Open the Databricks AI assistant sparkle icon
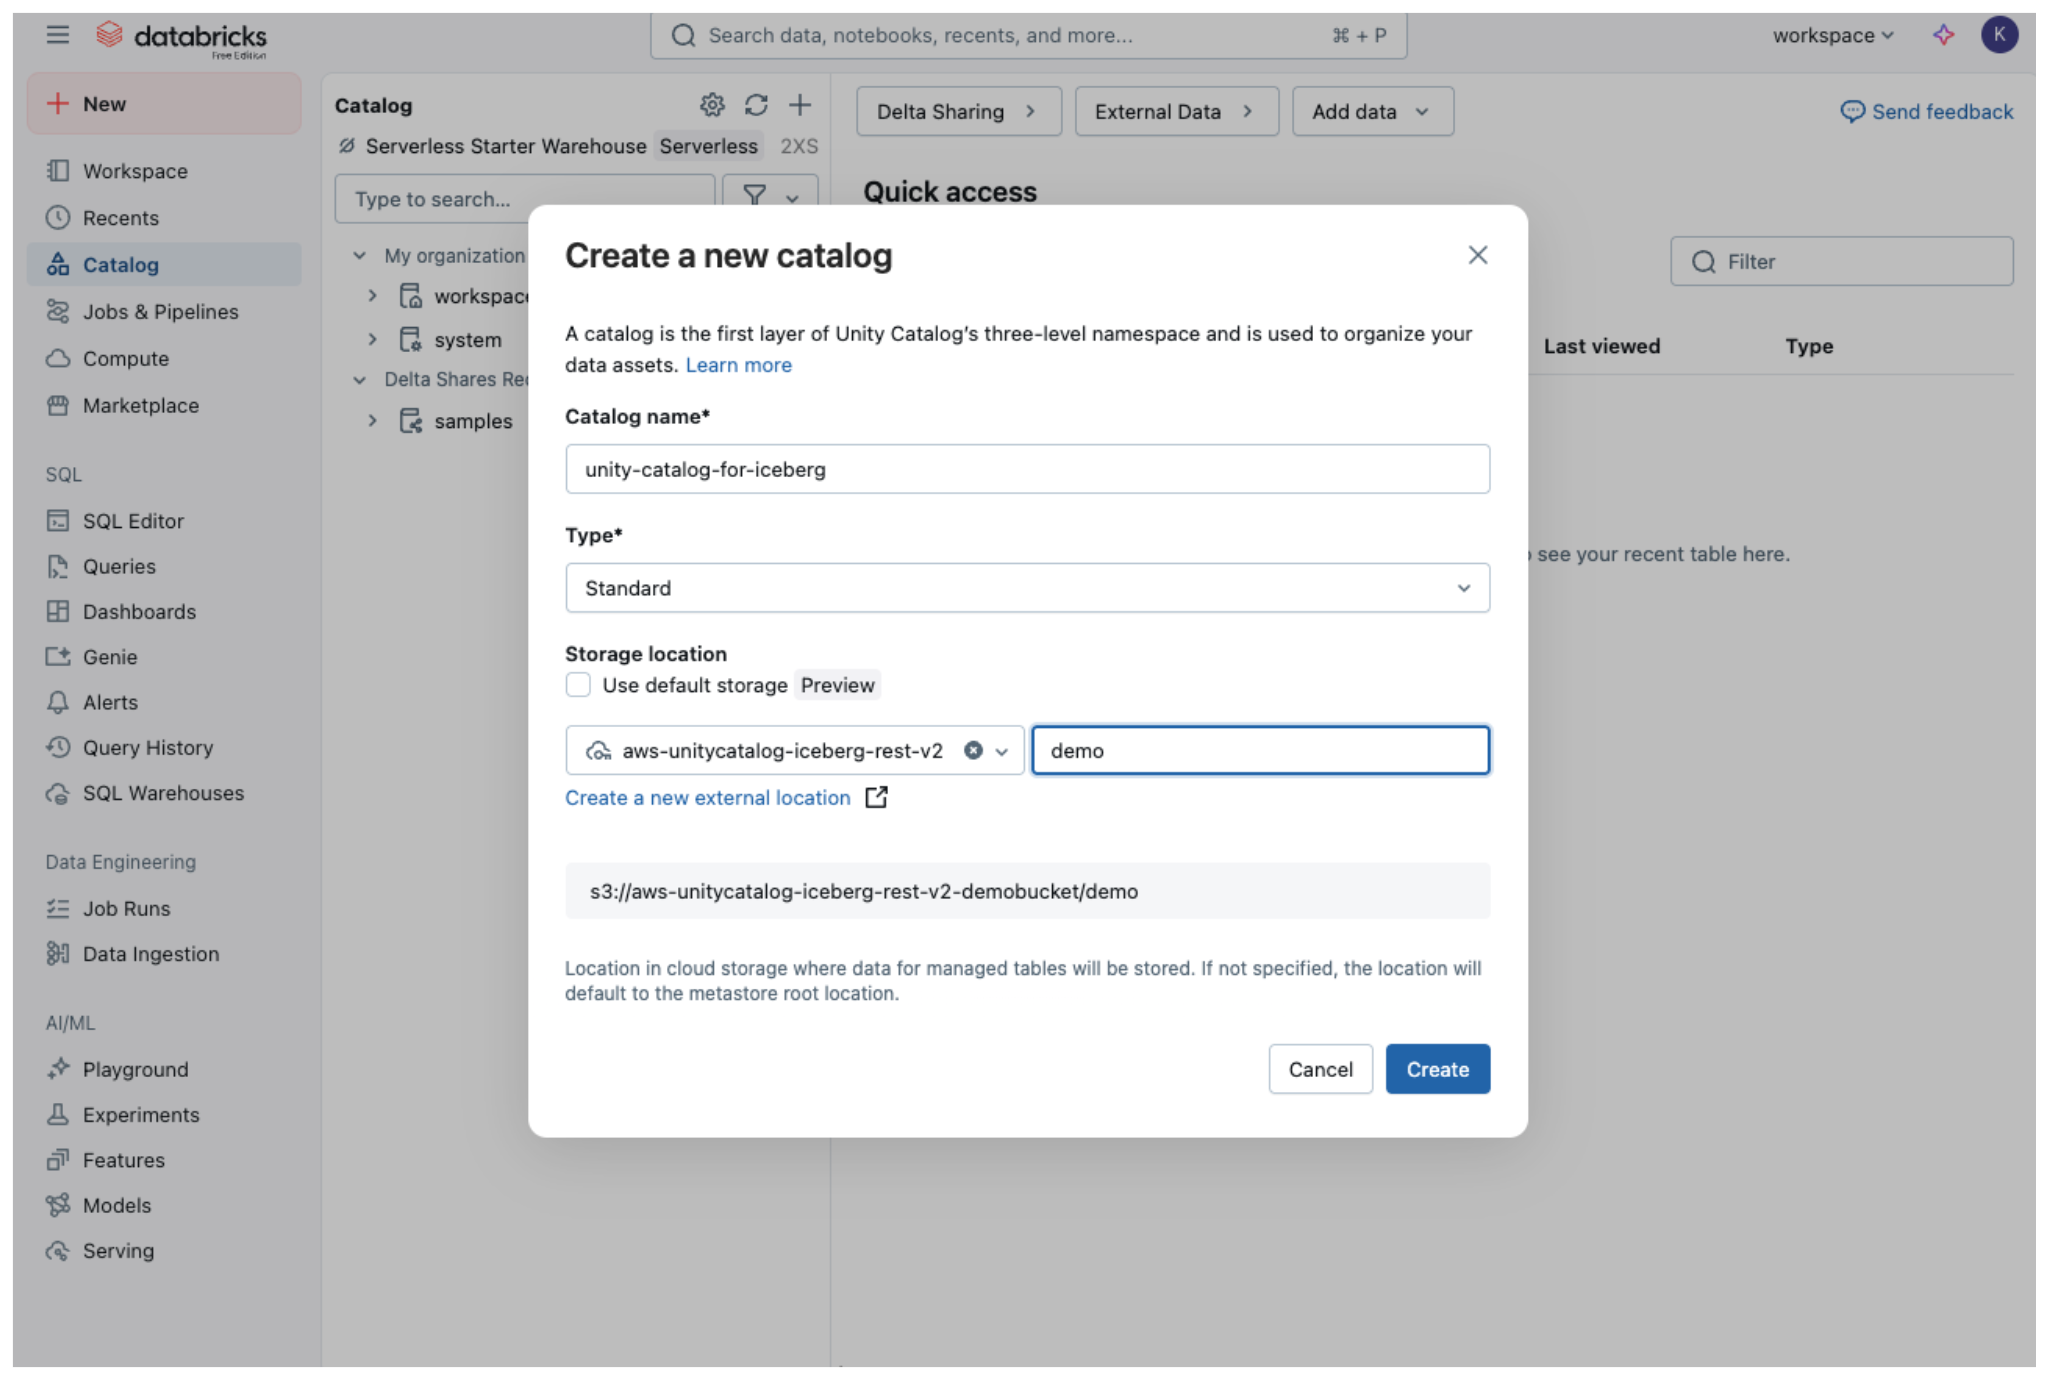This screenshot has width=2048, height=1381. 1943,35
